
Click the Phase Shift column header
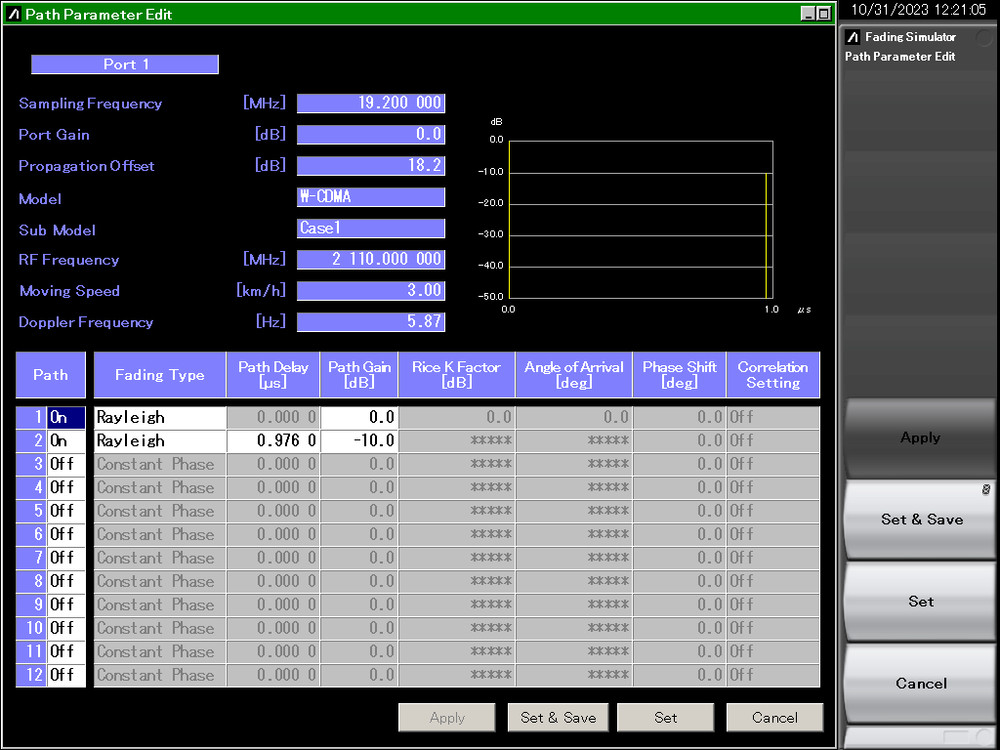679,375
